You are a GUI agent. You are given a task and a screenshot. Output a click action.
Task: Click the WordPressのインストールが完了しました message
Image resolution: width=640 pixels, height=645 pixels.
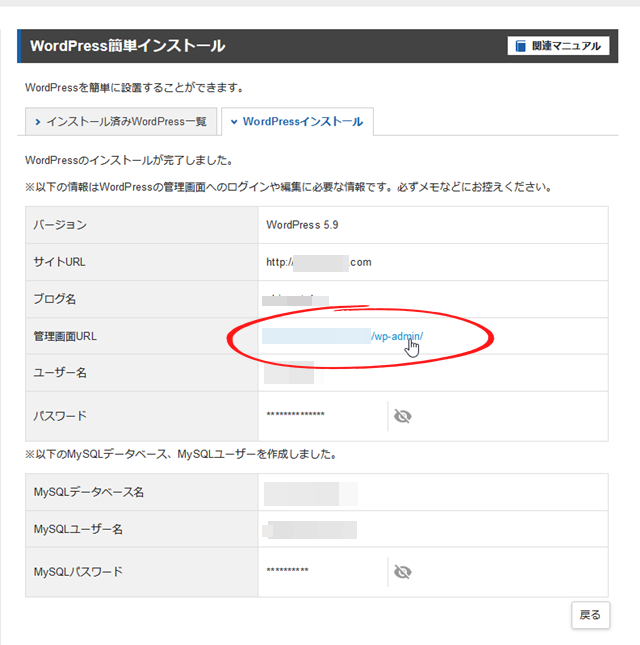coord(129,160)
